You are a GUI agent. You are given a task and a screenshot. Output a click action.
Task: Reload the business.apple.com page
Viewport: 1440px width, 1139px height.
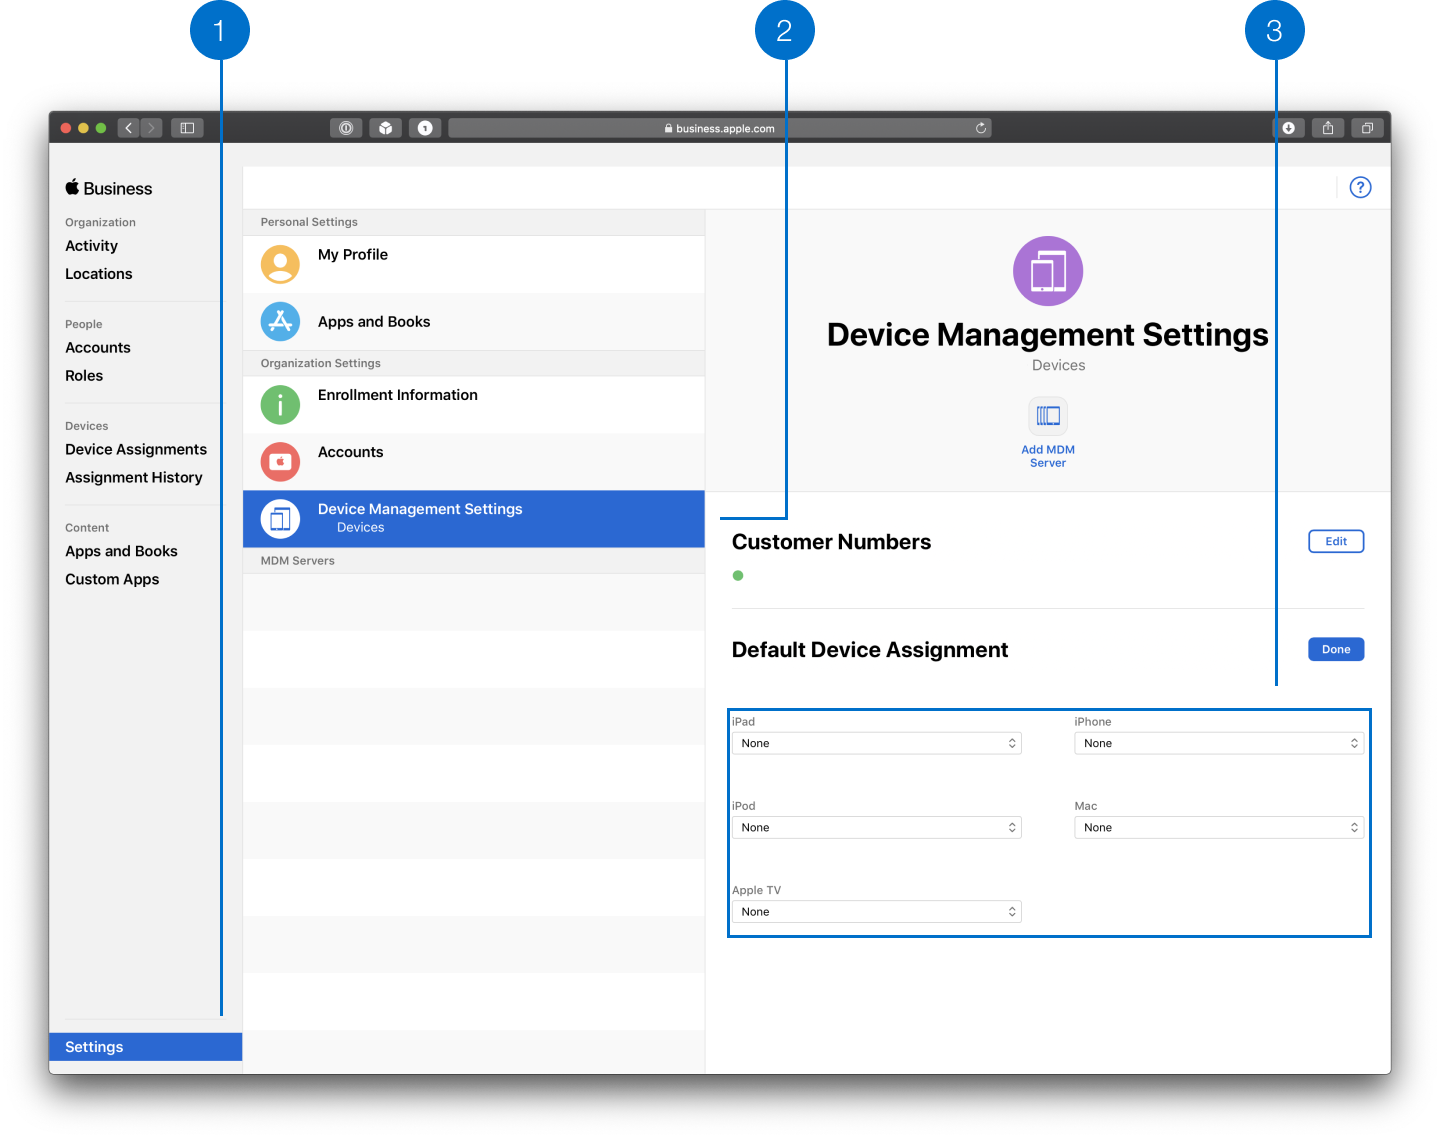(x=981, y=128)
